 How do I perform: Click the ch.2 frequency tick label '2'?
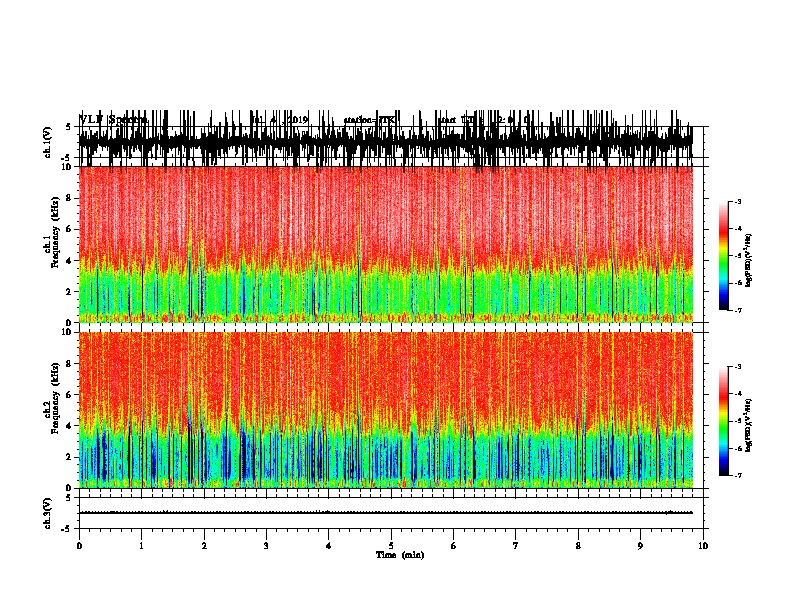click(x=70, y=457)
